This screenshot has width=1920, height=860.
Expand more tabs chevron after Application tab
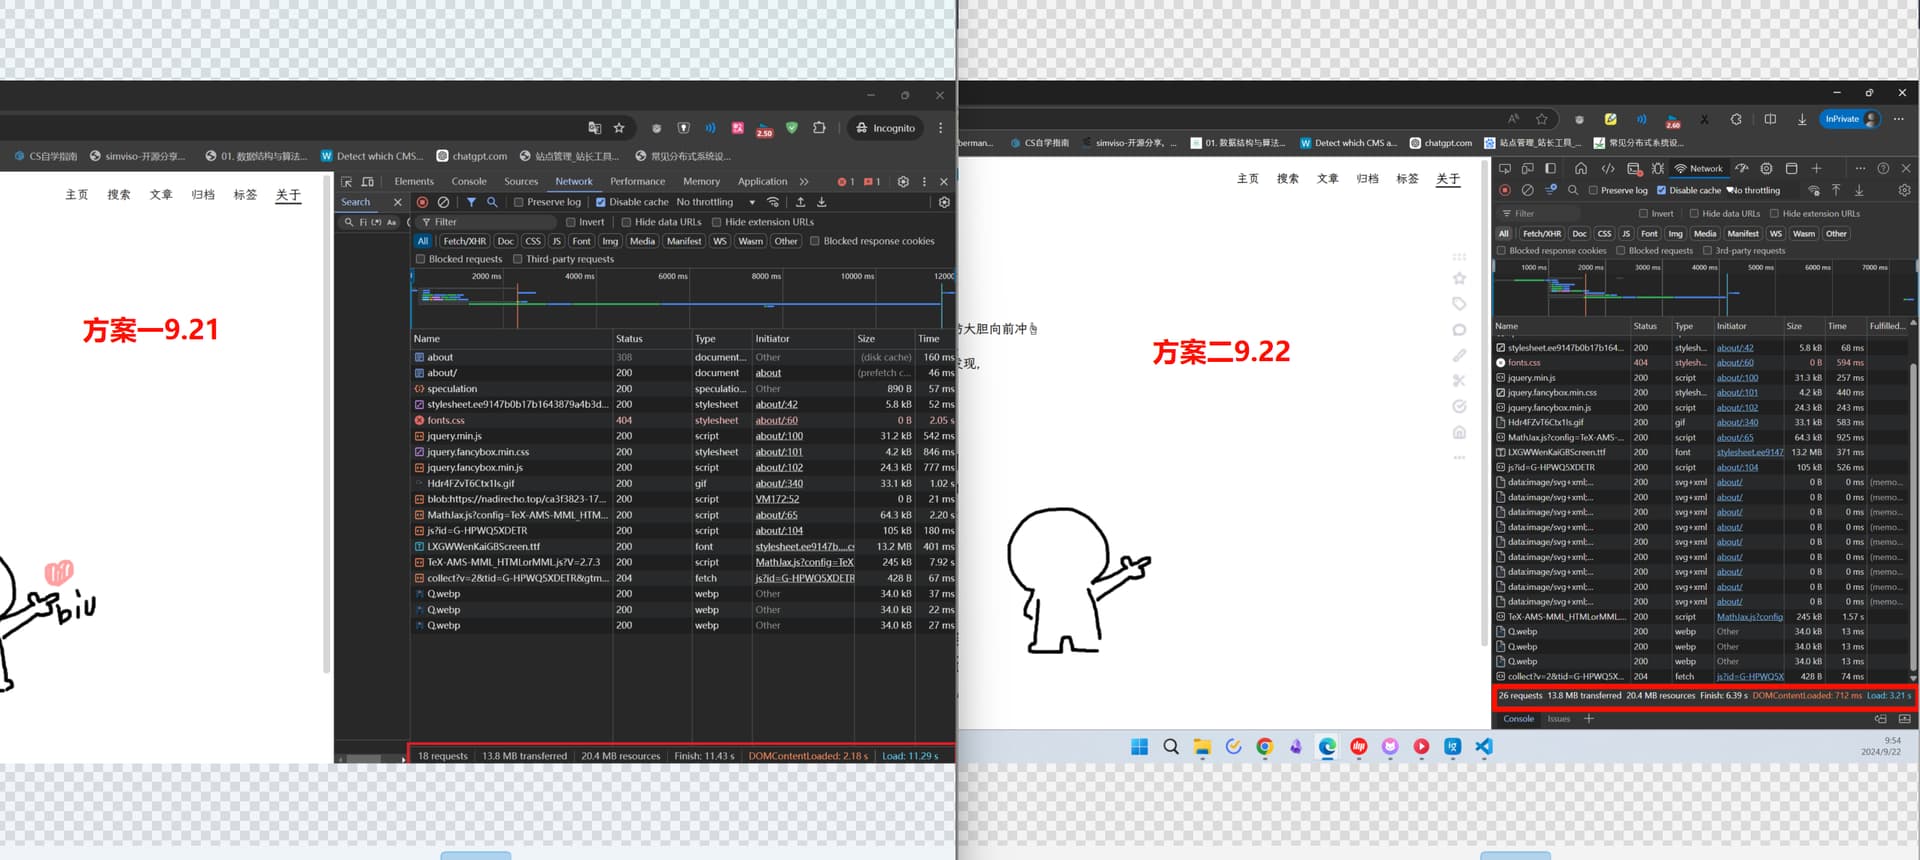pos(804,182)
